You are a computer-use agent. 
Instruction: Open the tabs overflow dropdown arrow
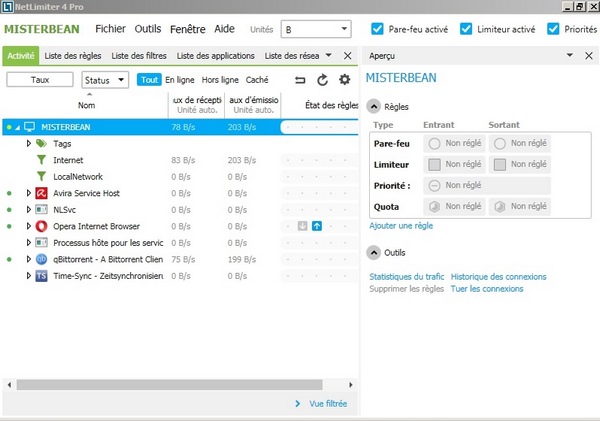[x=328, y=55]
